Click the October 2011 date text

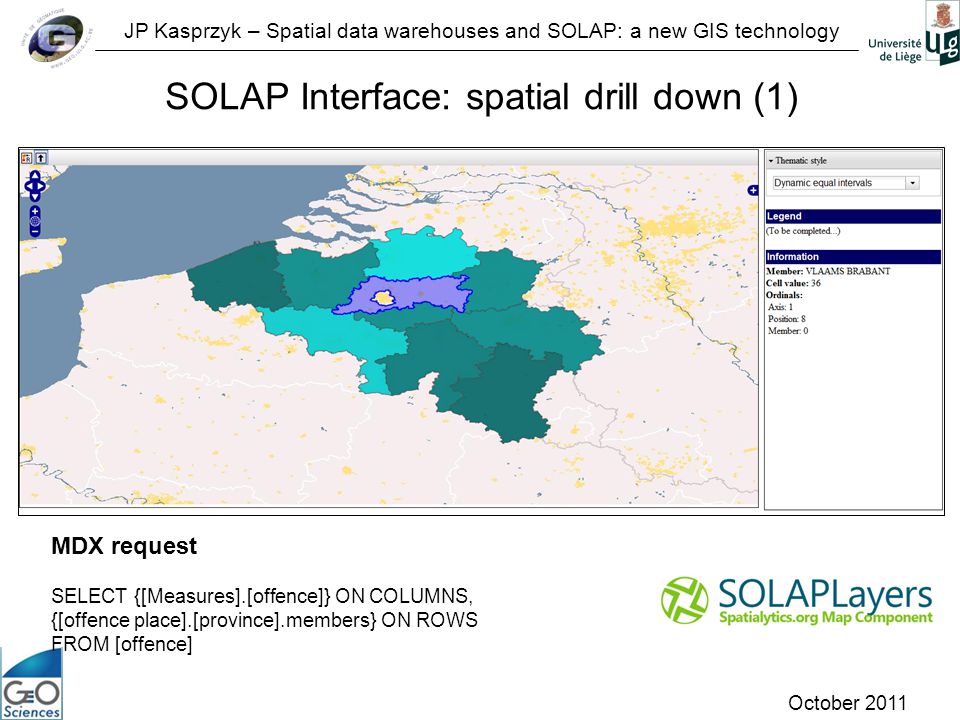tap(847, 702)
